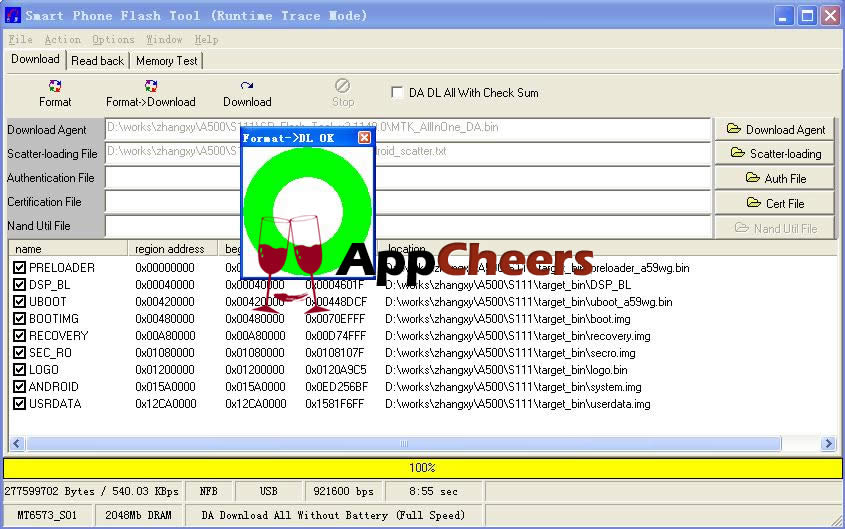The width and height of the screenshot is (845, 529).
Task: Click the Certification File input field
Action: (408, 201)
